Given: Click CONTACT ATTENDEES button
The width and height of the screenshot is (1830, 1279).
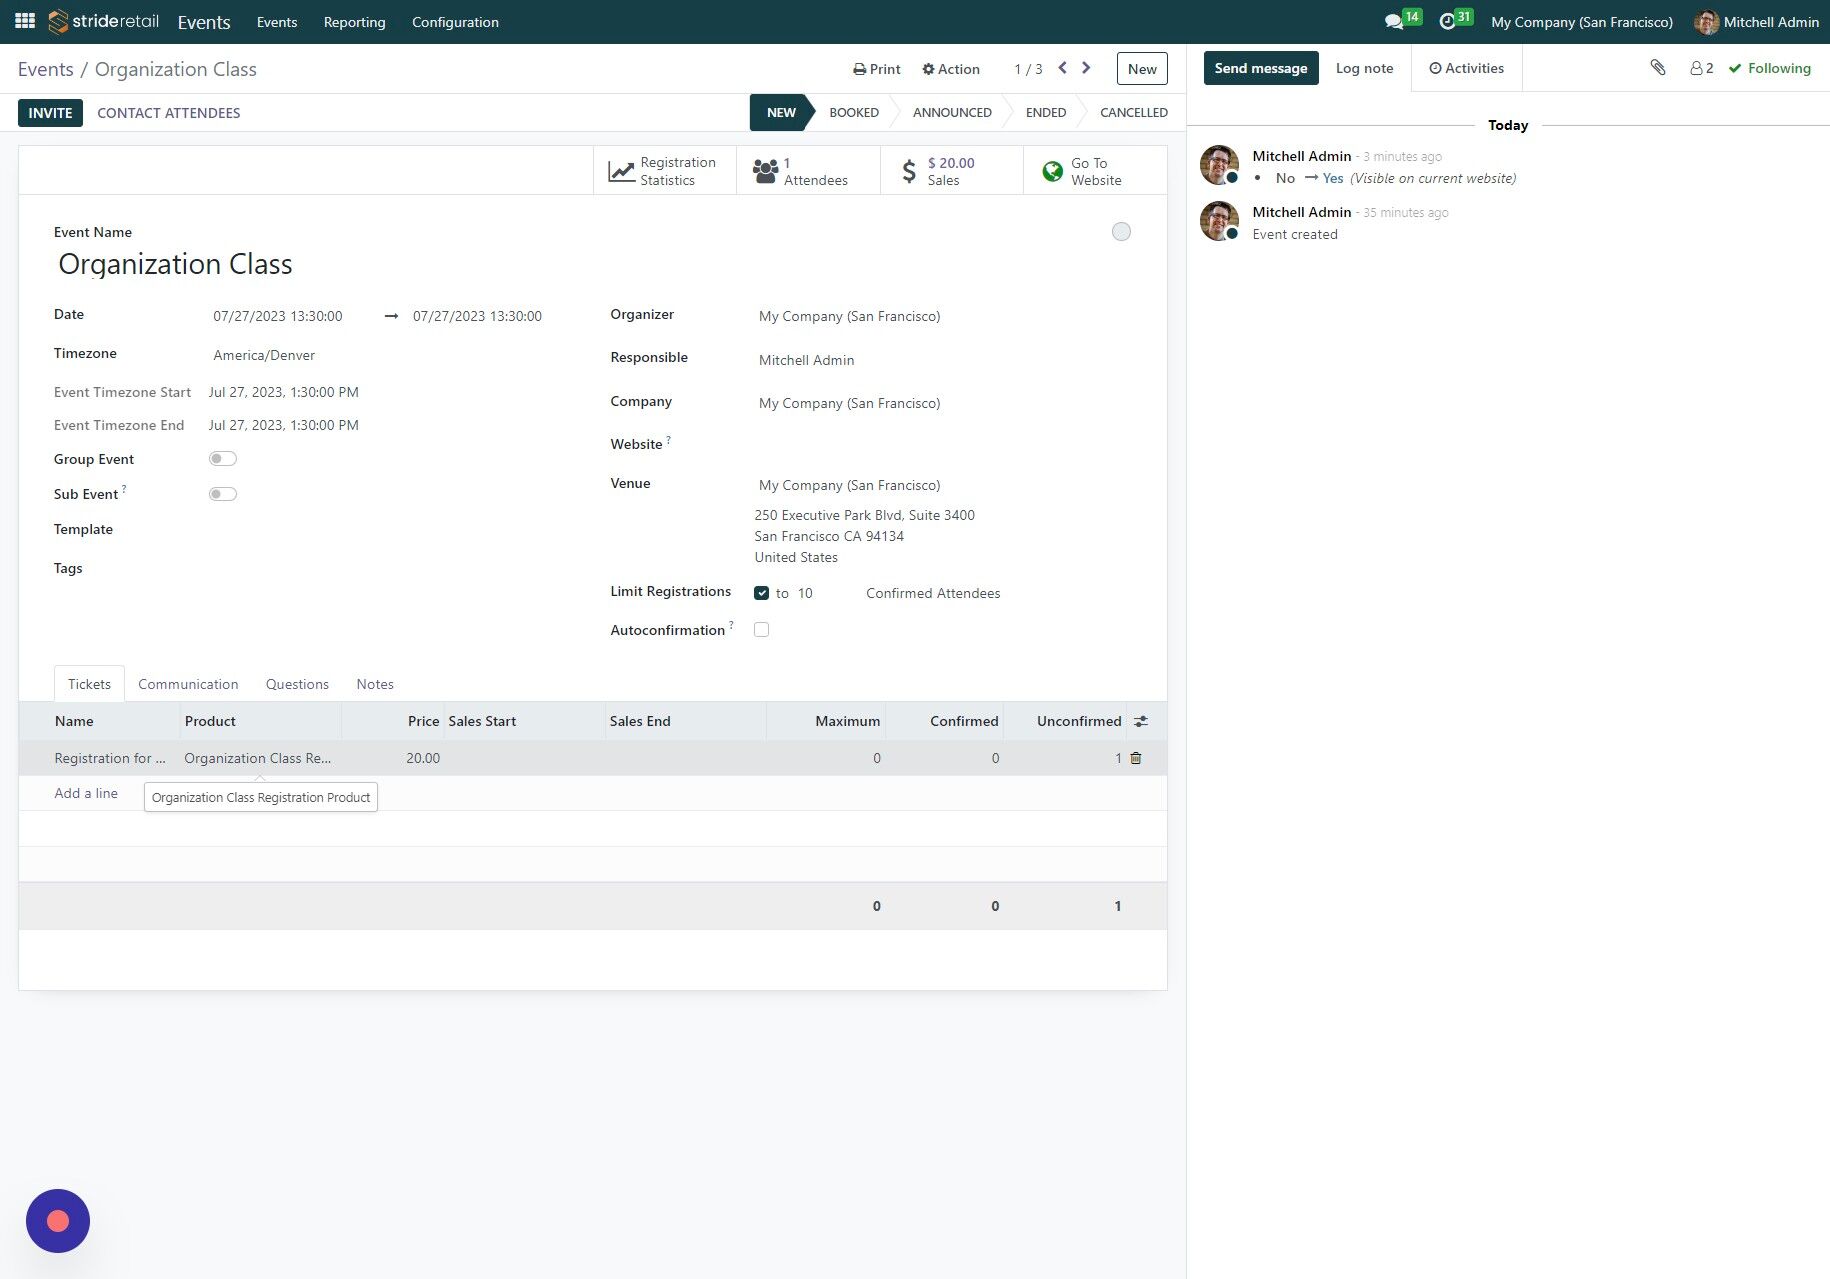Looking at the screenshot, I should tap(168, 113).
